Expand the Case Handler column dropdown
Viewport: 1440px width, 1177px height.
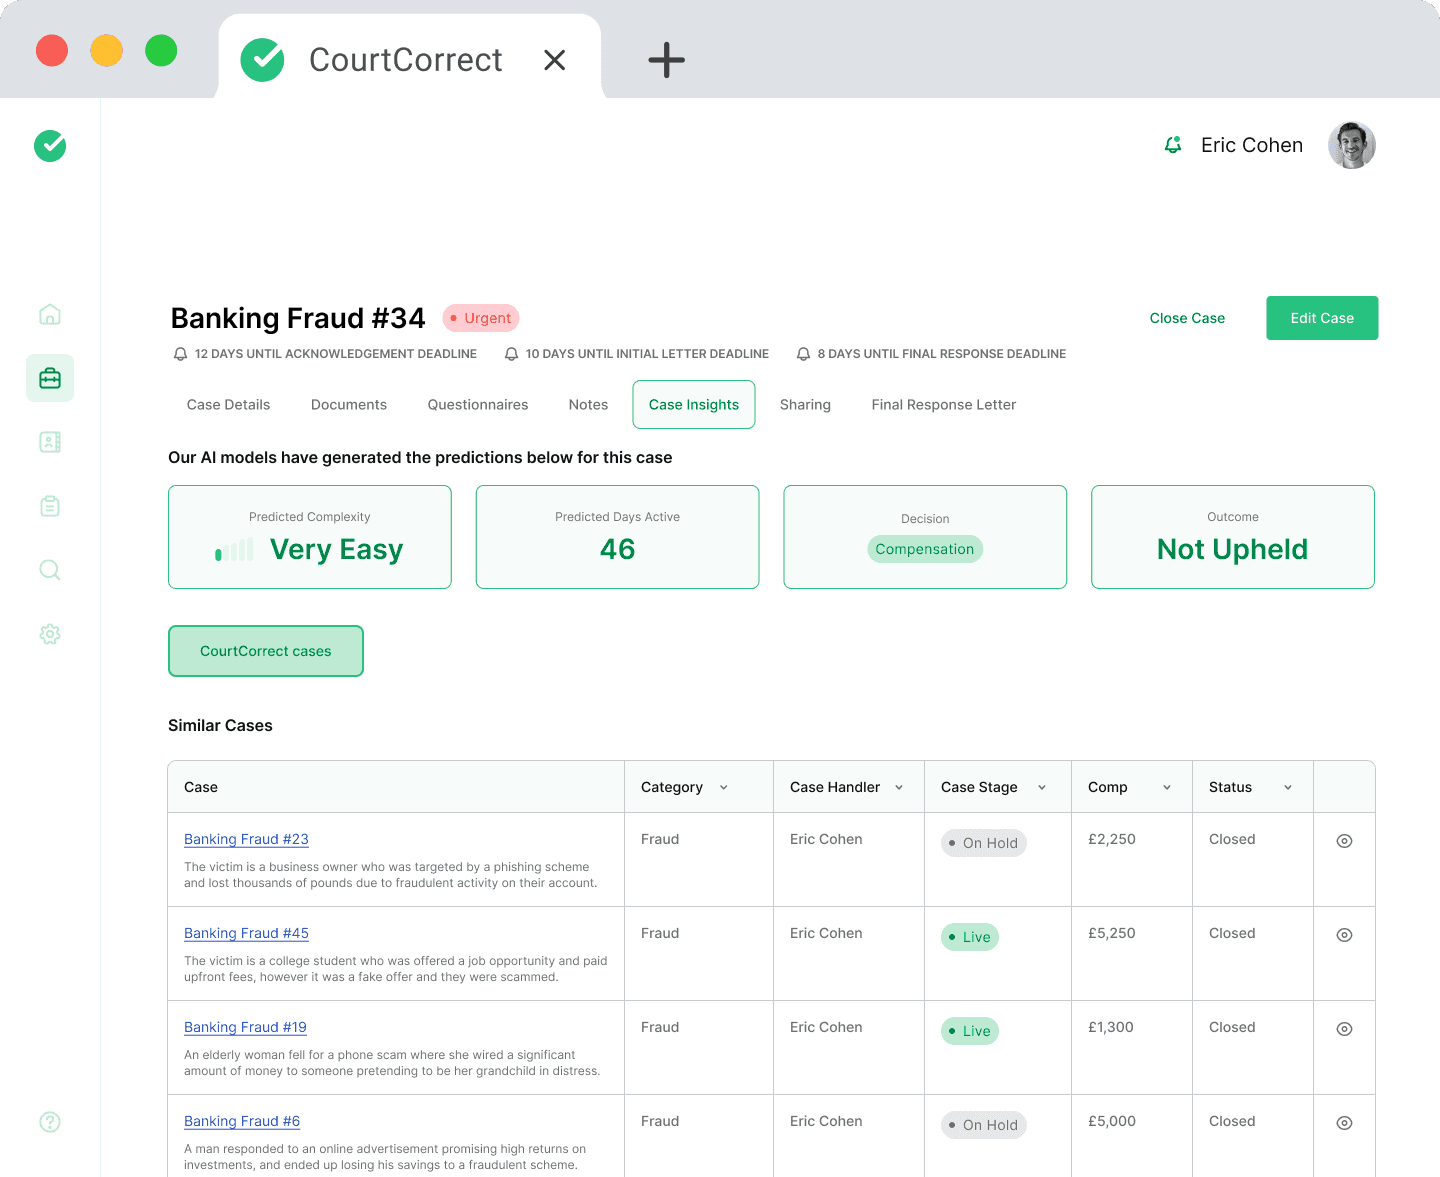pyautogui.click(x=899, y=788)
